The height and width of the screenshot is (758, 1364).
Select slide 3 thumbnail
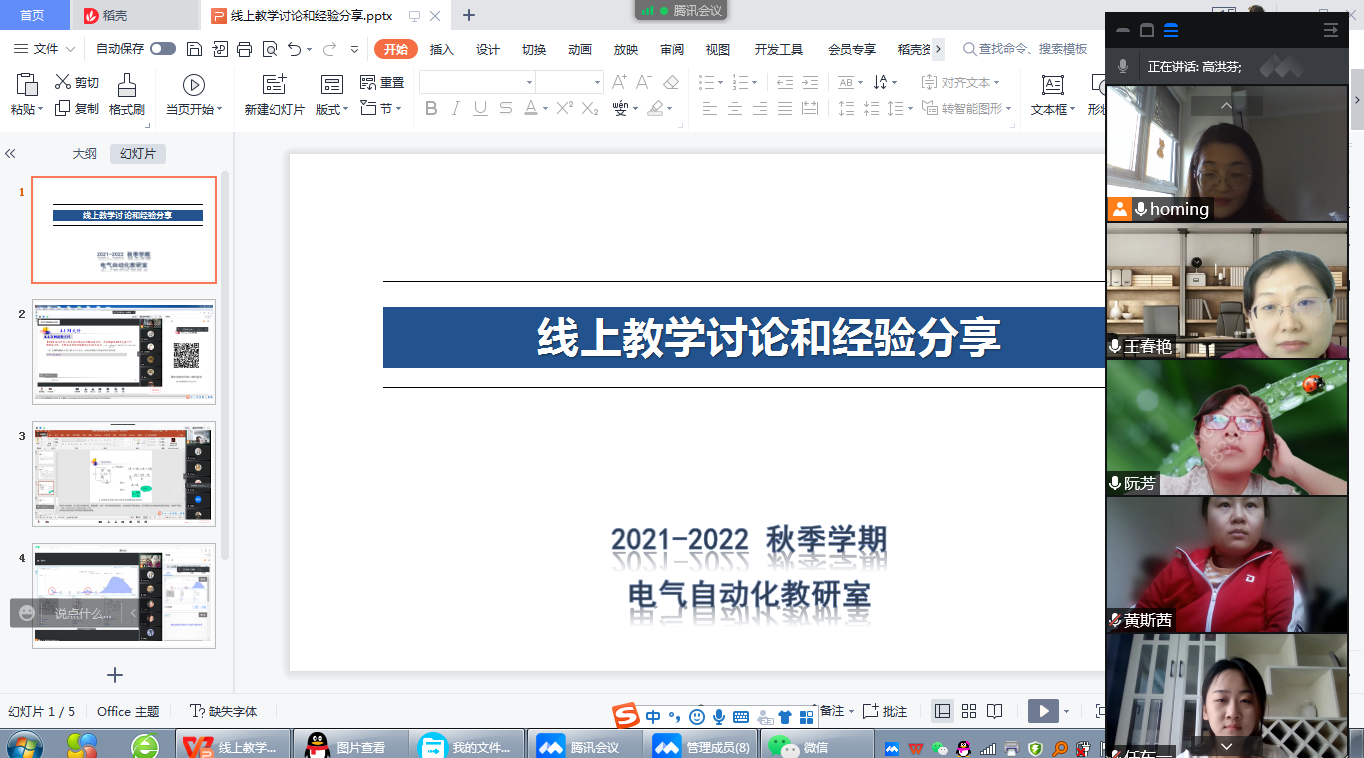tap(124, 474)
